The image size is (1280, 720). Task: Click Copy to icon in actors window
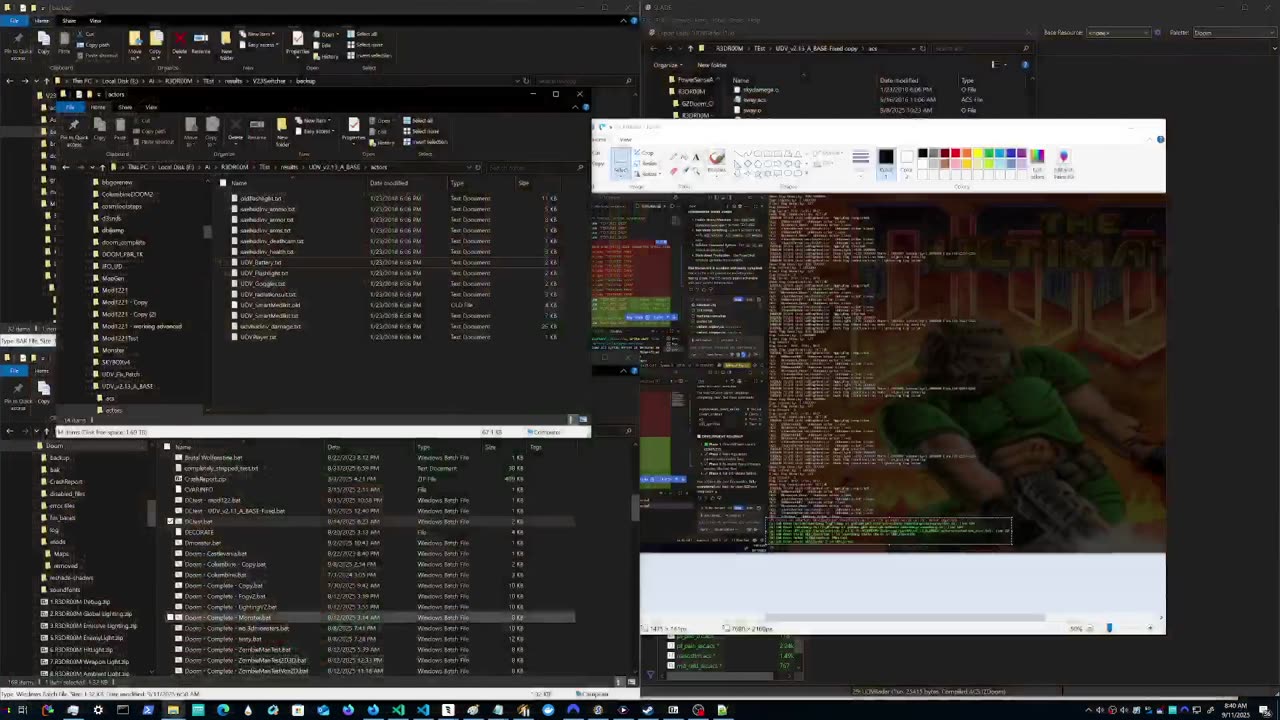212,130
